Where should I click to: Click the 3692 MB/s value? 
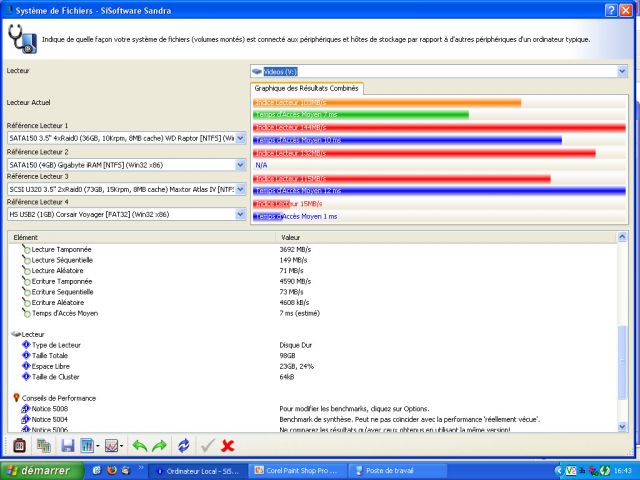pos(295,249)
